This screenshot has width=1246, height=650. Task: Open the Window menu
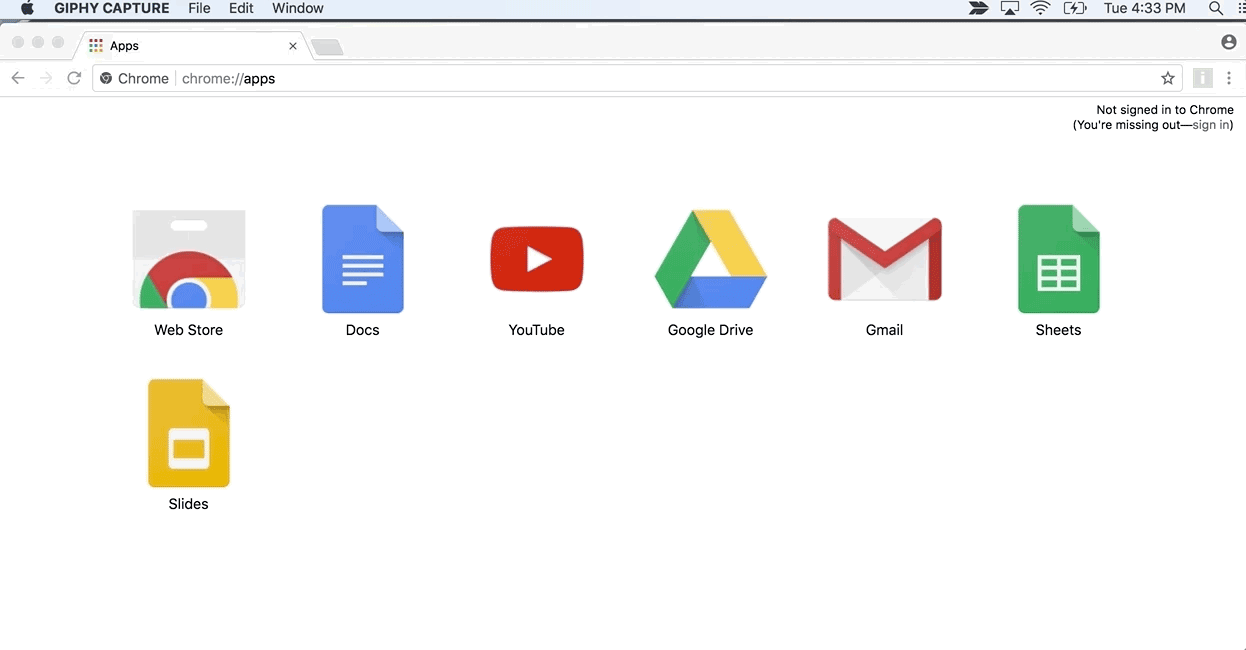pyautogui.click(x=298, y=8)
